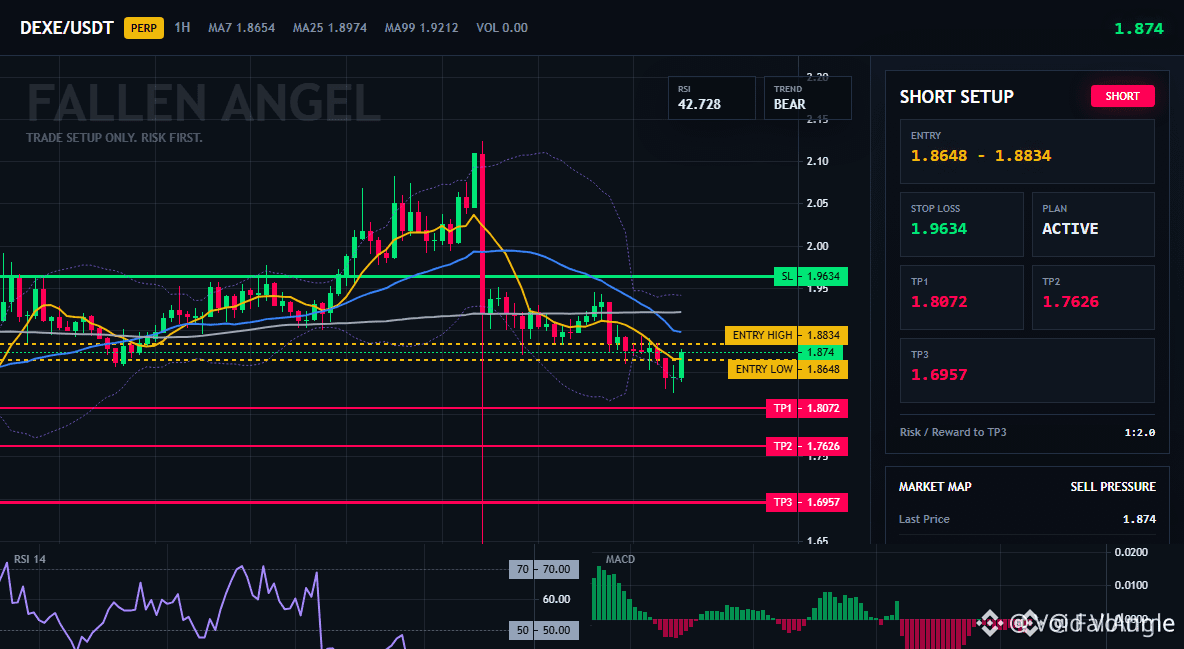This screenshot has height=649, width=1184.
Task: Click the MA25 1.8974 indicator label
Action: (x=330, y=28)
